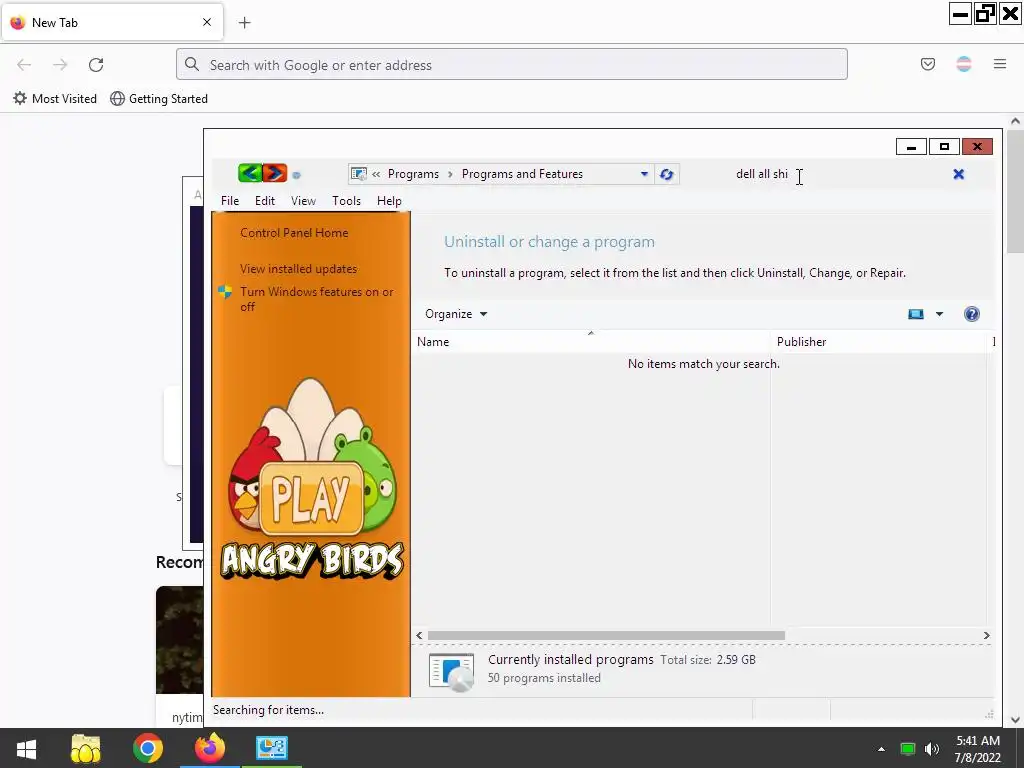
Task: Open the Help menu
Action: 389,201
